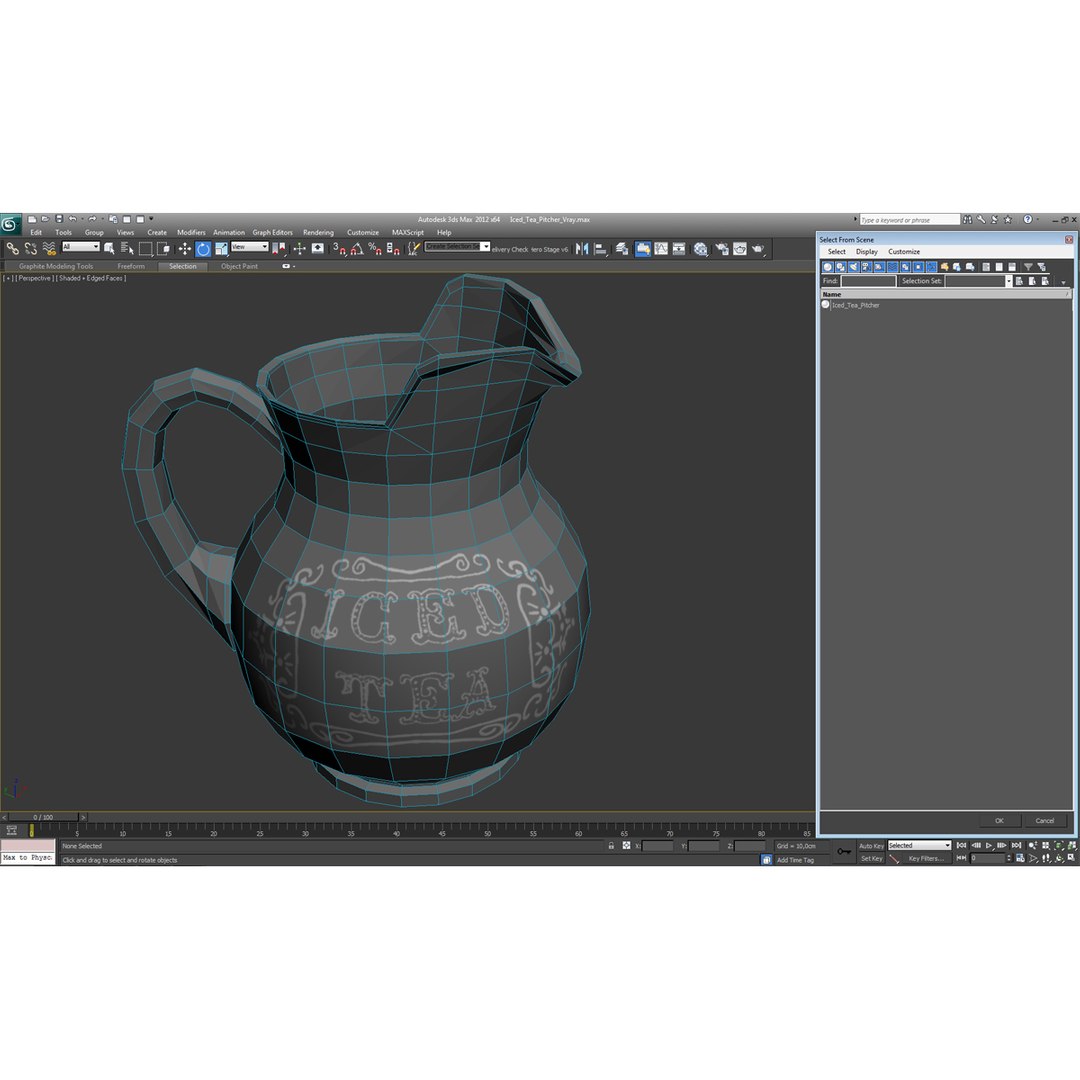Click the Set Key button

[x=871, y=858]
